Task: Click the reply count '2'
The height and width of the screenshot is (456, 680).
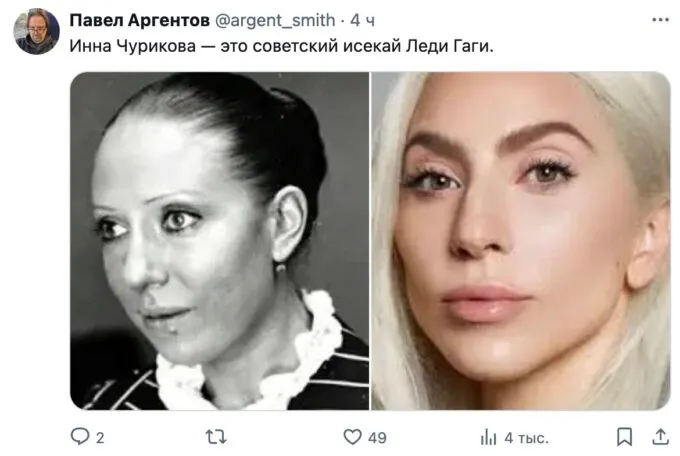Action: tap(100, 438)
